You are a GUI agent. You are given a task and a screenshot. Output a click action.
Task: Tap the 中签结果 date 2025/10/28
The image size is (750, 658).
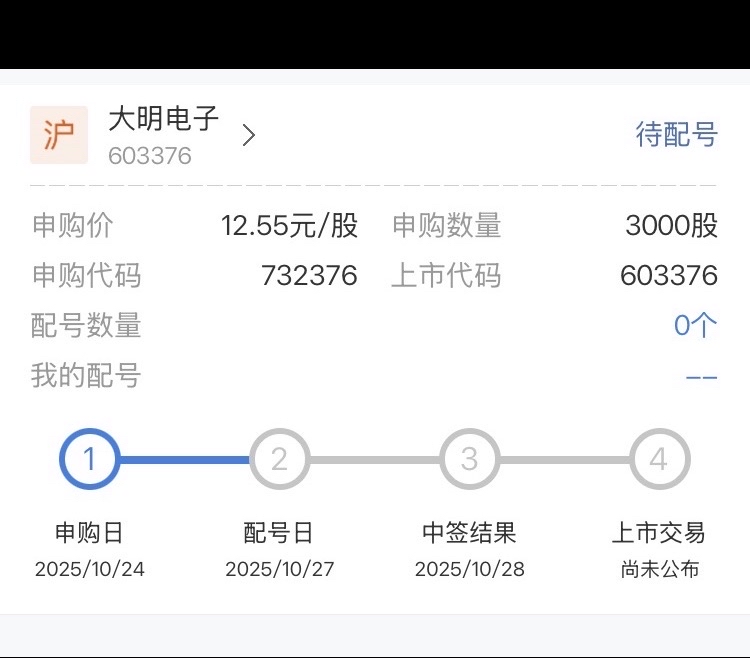pos(469,570)
